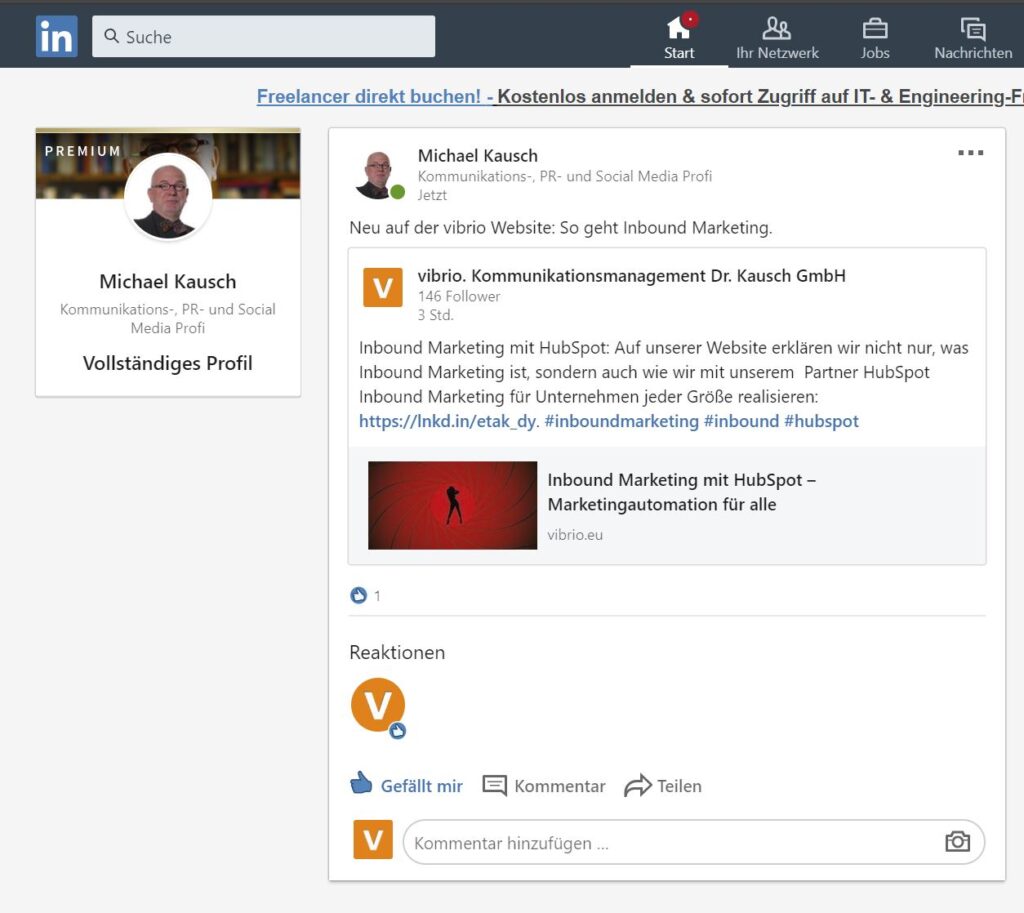1024x913 pixels.
Task: Click the #hubspot hashtag
Action: [x=821, y=421]
